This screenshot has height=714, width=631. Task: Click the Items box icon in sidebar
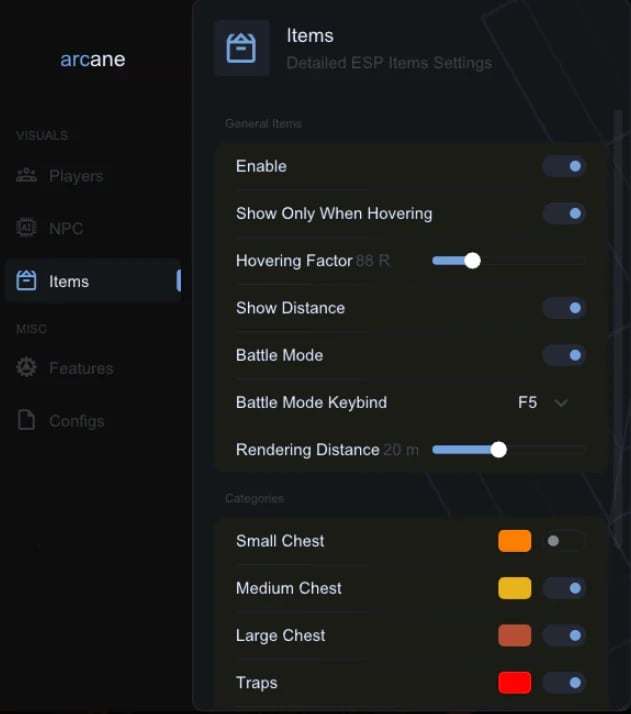click(x=27, y=281)
